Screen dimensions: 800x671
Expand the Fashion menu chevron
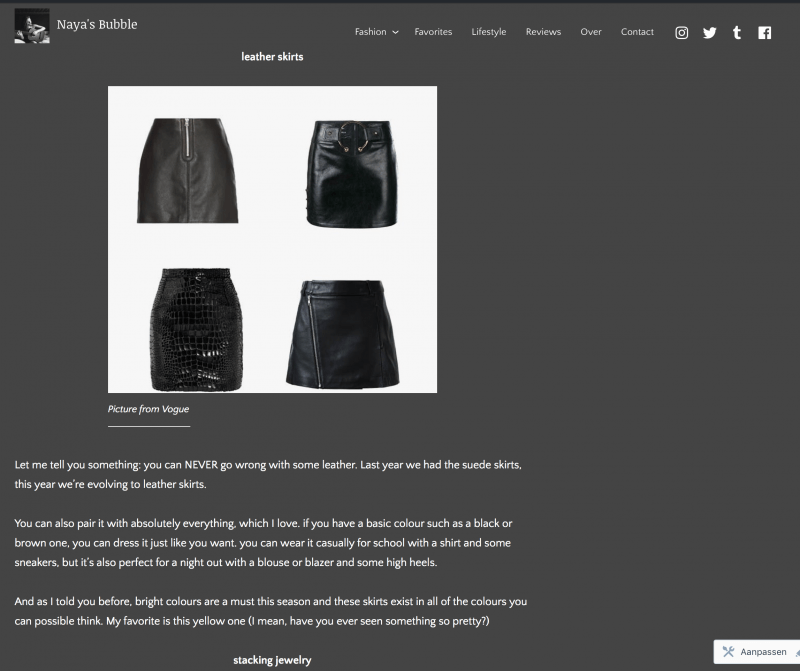click(x=395, y=32)
